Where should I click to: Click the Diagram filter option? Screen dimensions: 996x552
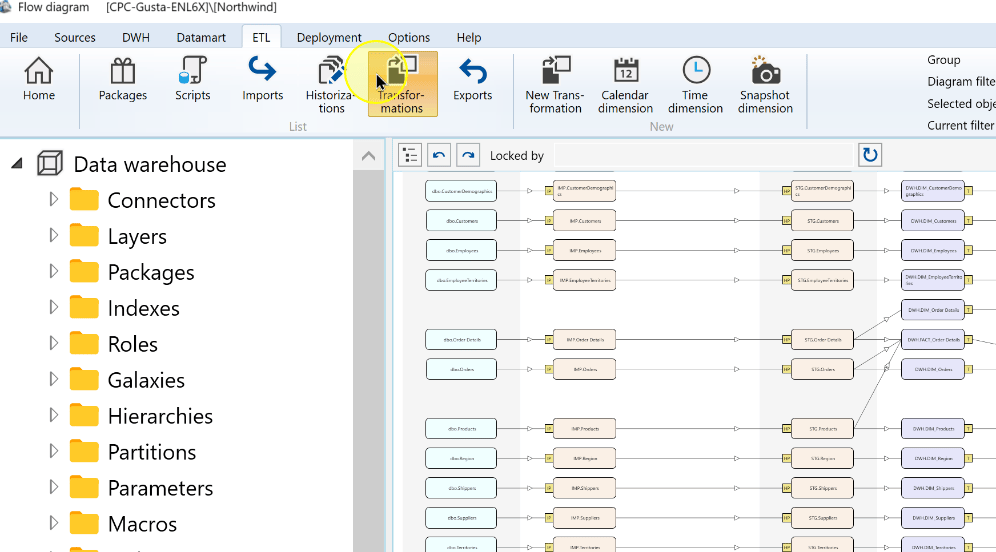[961, 81]
